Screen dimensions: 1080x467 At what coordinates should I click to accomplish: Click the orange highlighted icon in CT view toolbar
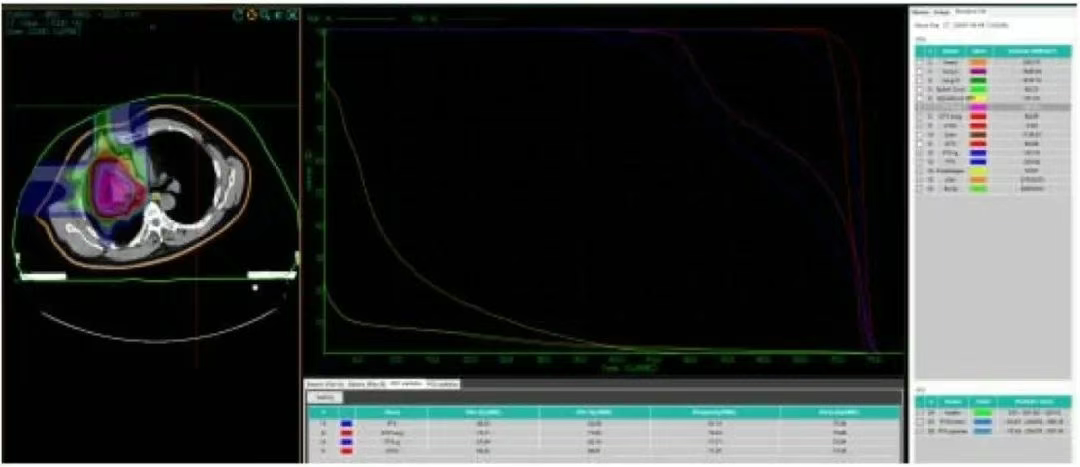(252, 14)
